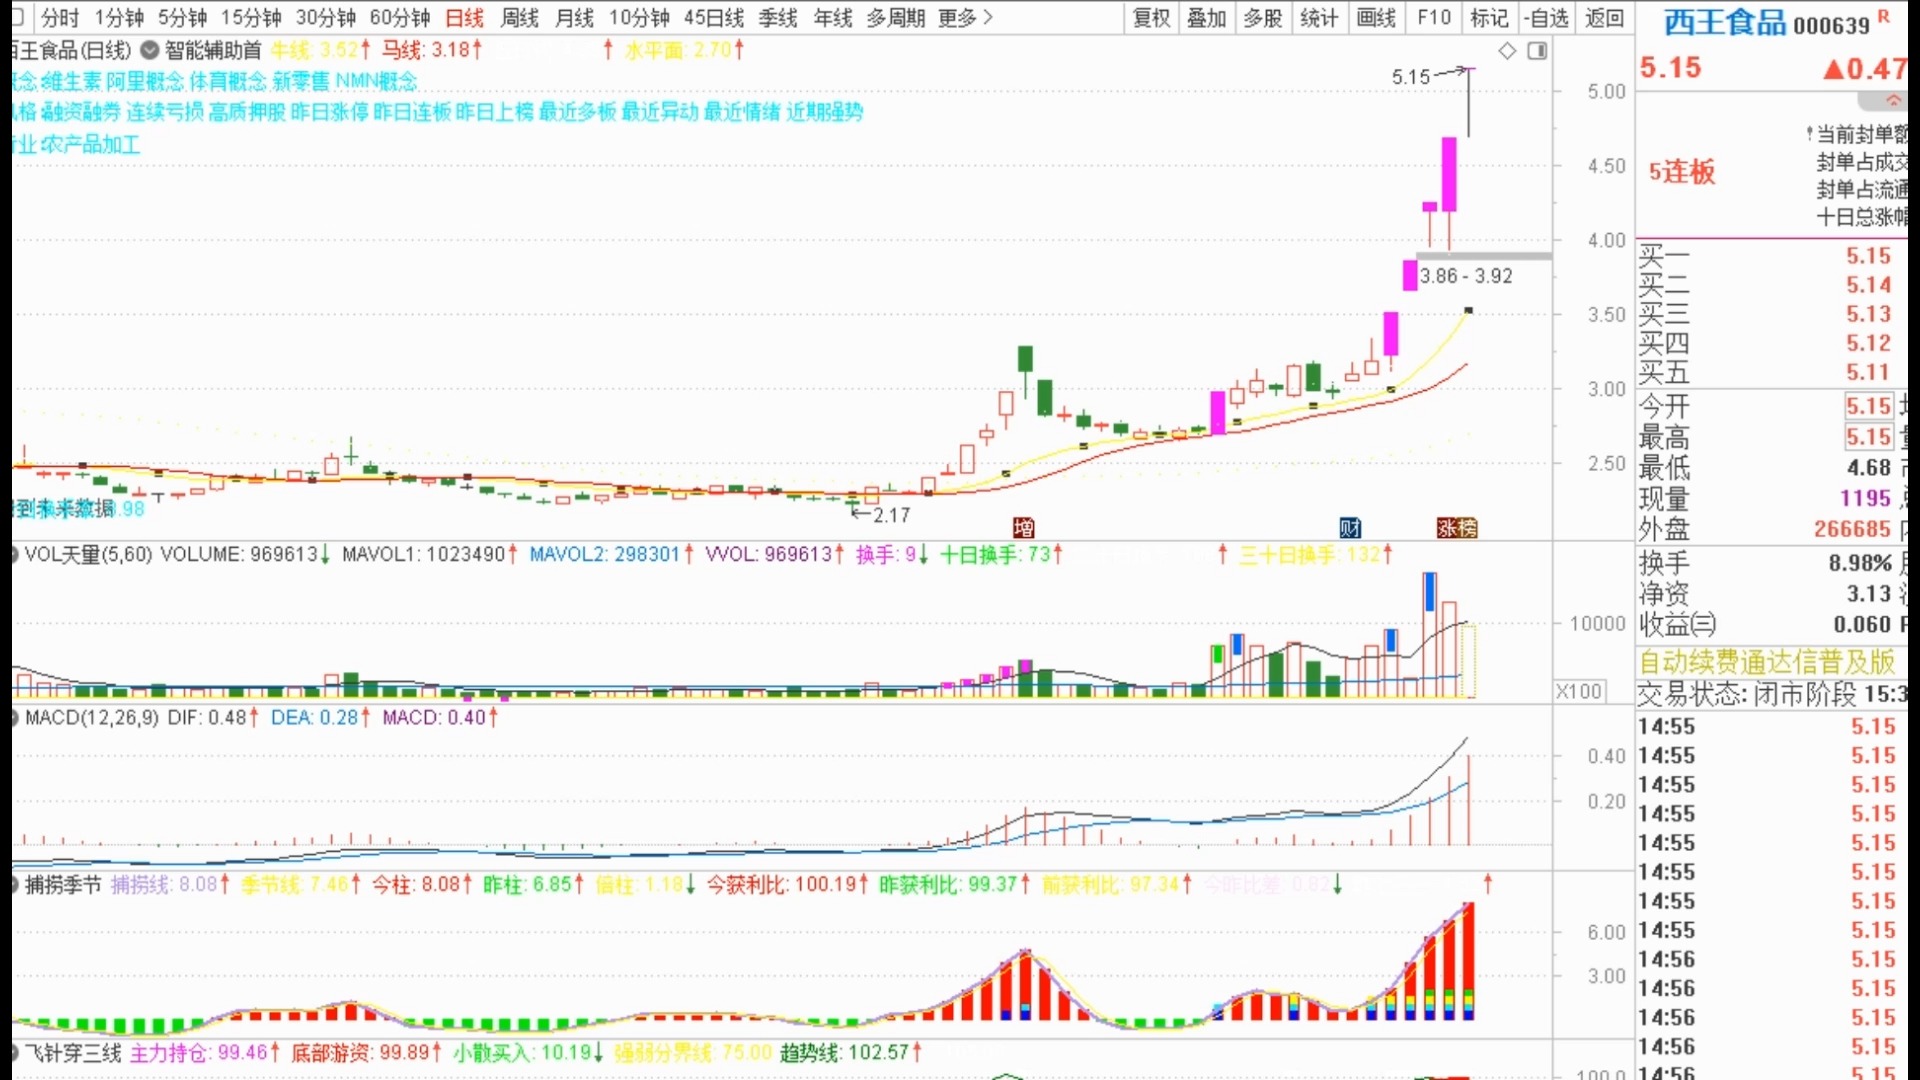Screen dimensions: 1920x1080
Task: Switch to 分时 intraday view
Action: pos(60,18)
